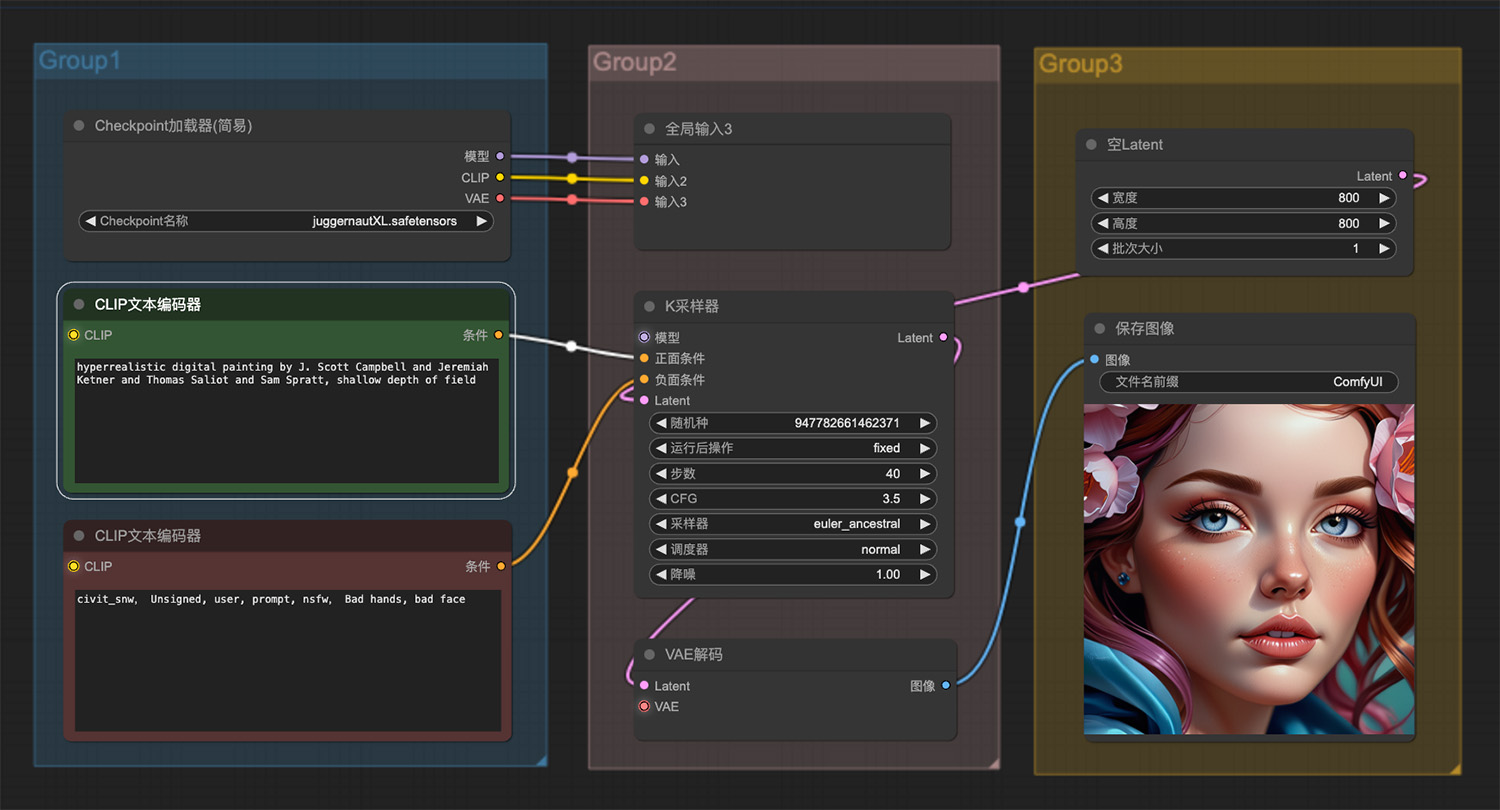Select previous scheduler via 调度器 left arrow
Viewport: 1500px width, 810px height.
661,549
